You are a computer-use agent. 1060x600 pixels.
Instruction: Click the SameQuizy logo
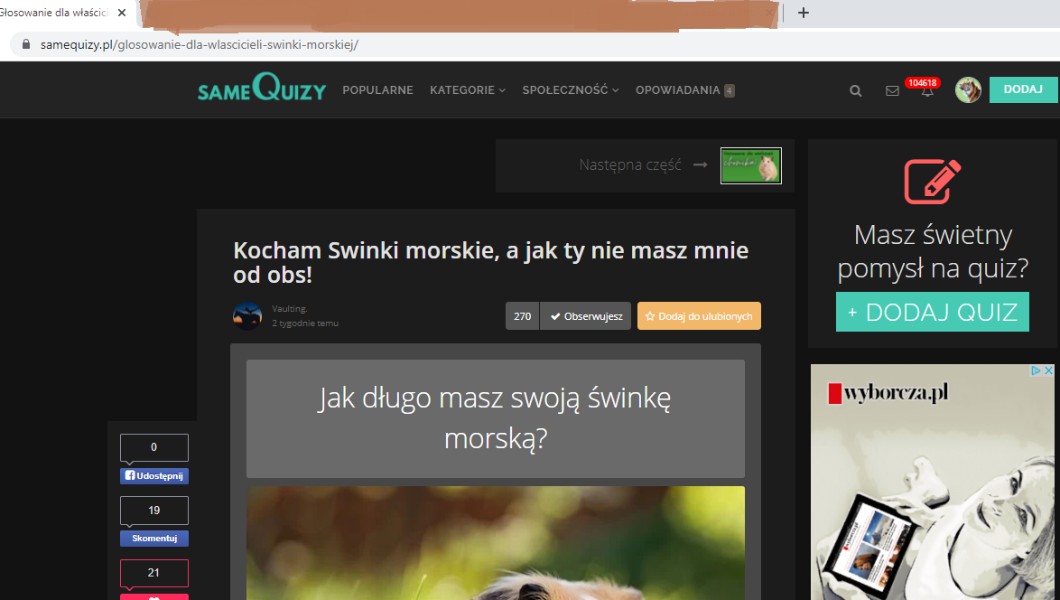click(x=262, y=90)
